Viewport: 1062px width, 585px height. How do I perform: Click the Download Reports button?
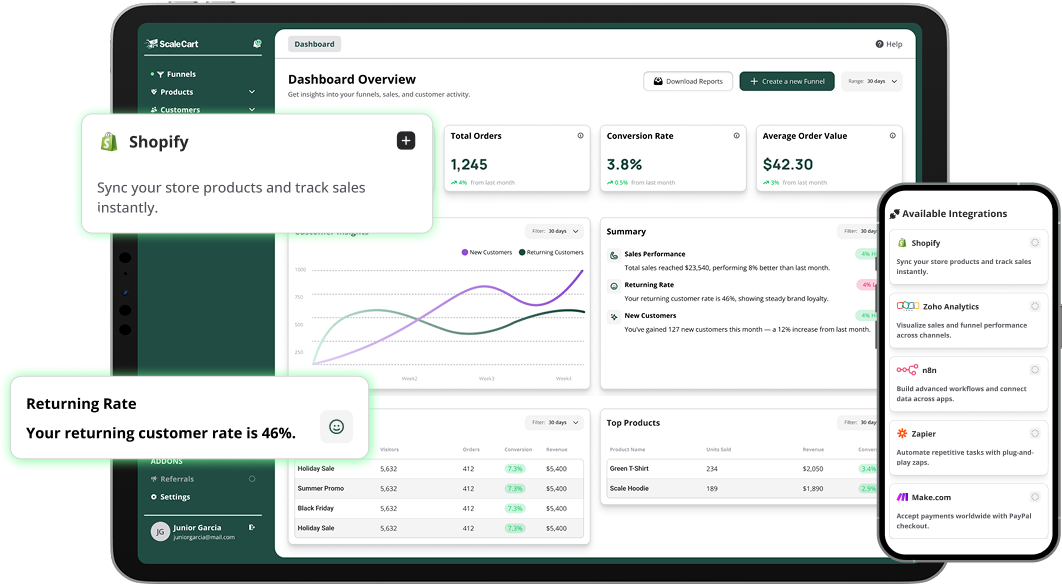point(687,81)
